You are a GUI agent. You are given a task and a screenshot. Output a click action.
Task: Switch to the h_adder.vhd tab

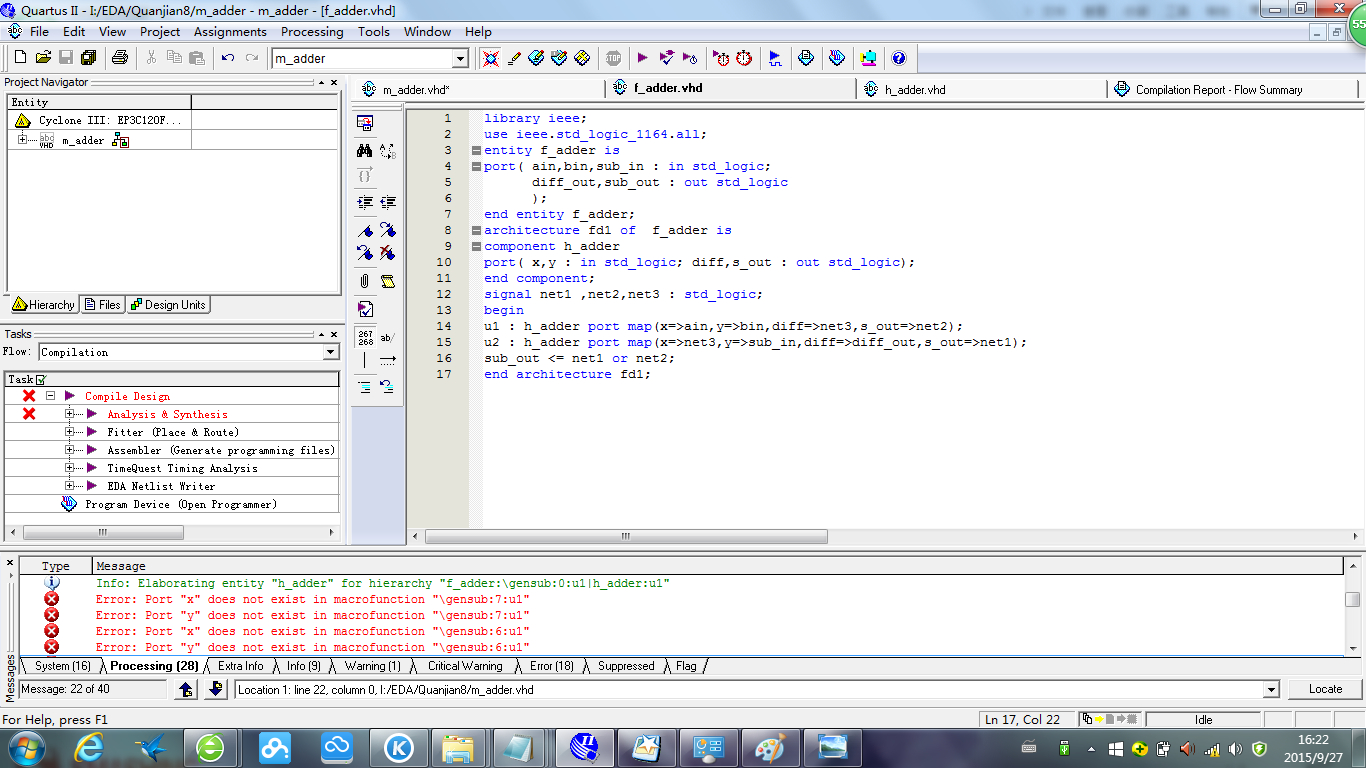[914, 90]
